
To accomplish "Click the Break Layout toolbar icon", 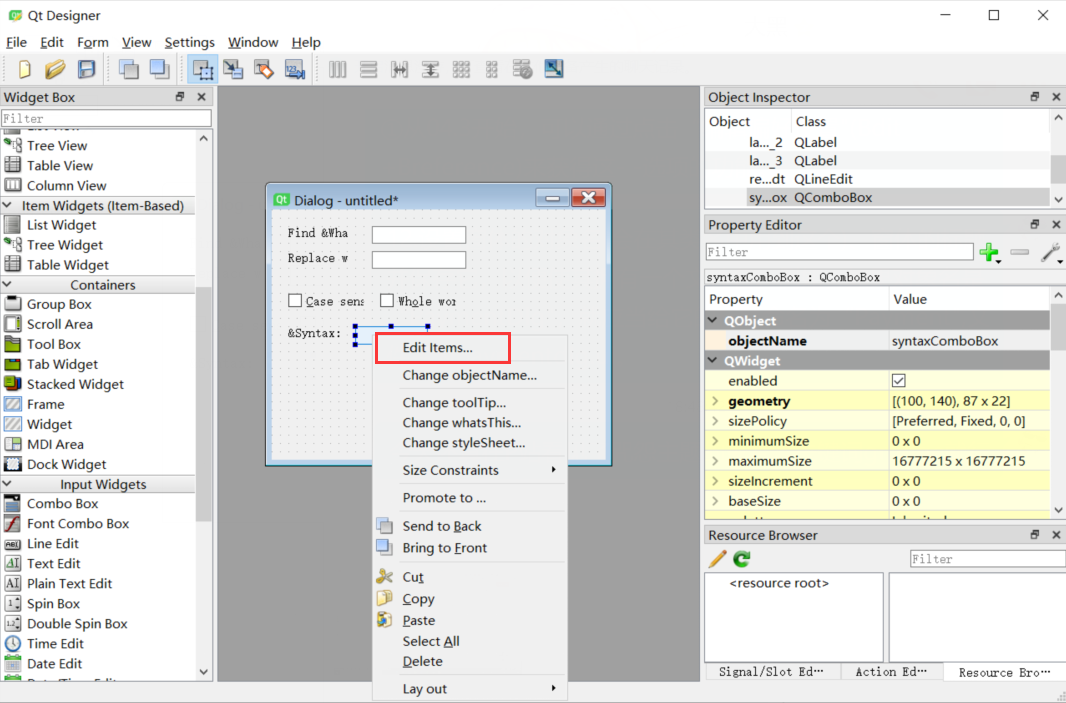I will (522, 69).
